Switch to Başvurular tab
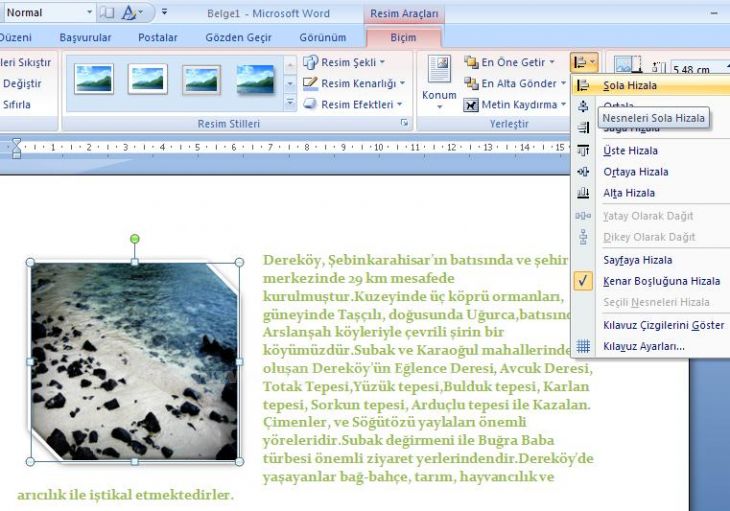The height and width of the screenshot is (511, 730). coord(85,37)
